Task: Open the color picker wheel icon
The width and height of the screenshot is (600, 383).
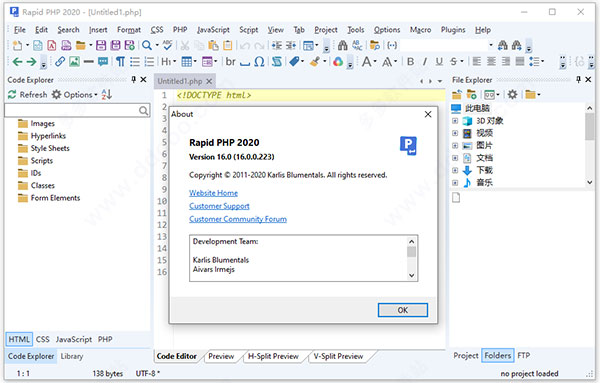Action: pyautogui.click(x=338, y=62)
